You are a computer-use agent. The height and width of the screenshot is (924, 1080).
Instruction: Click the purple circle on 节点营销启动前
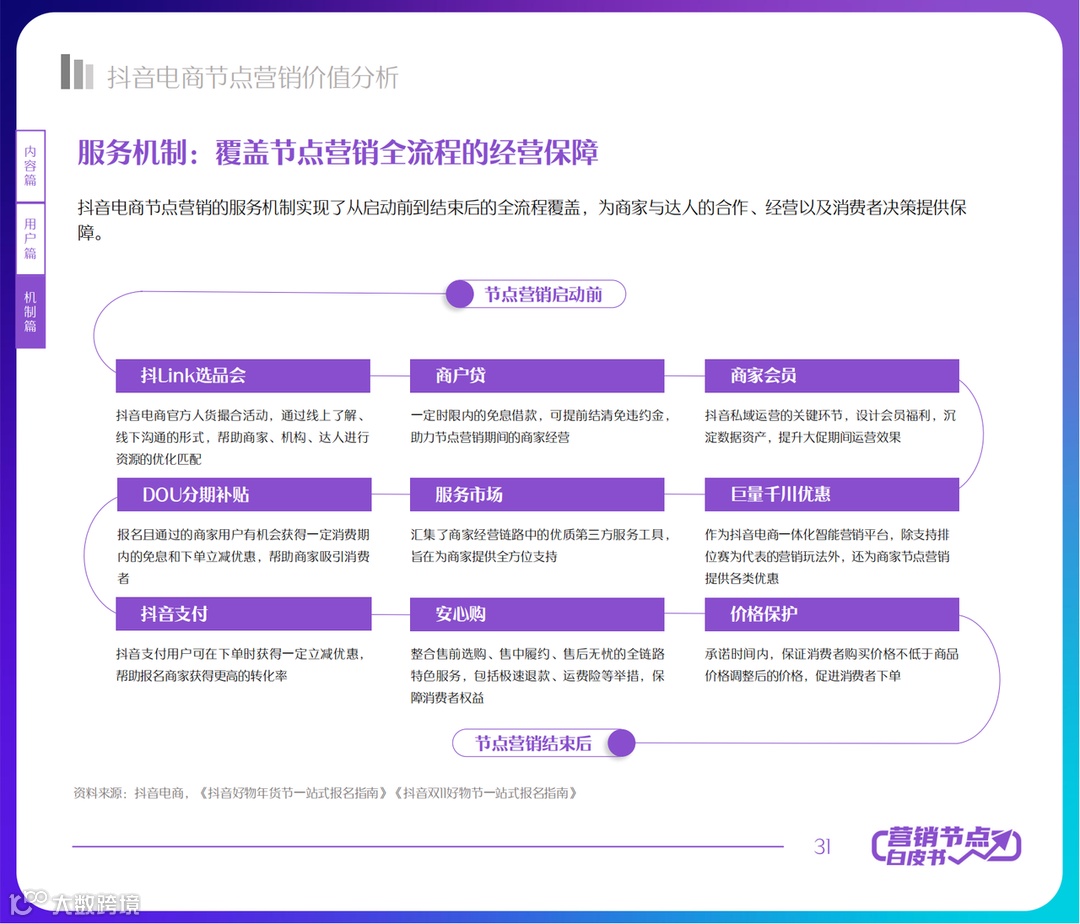[x=459, y=295]
